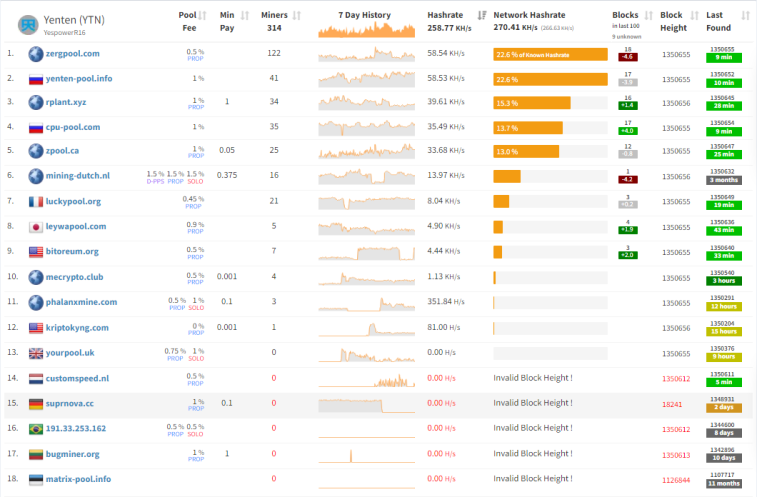Click the bitoreum.org 7 day history chart
This screenshot has height=497, width=757.
coord(366,253)
